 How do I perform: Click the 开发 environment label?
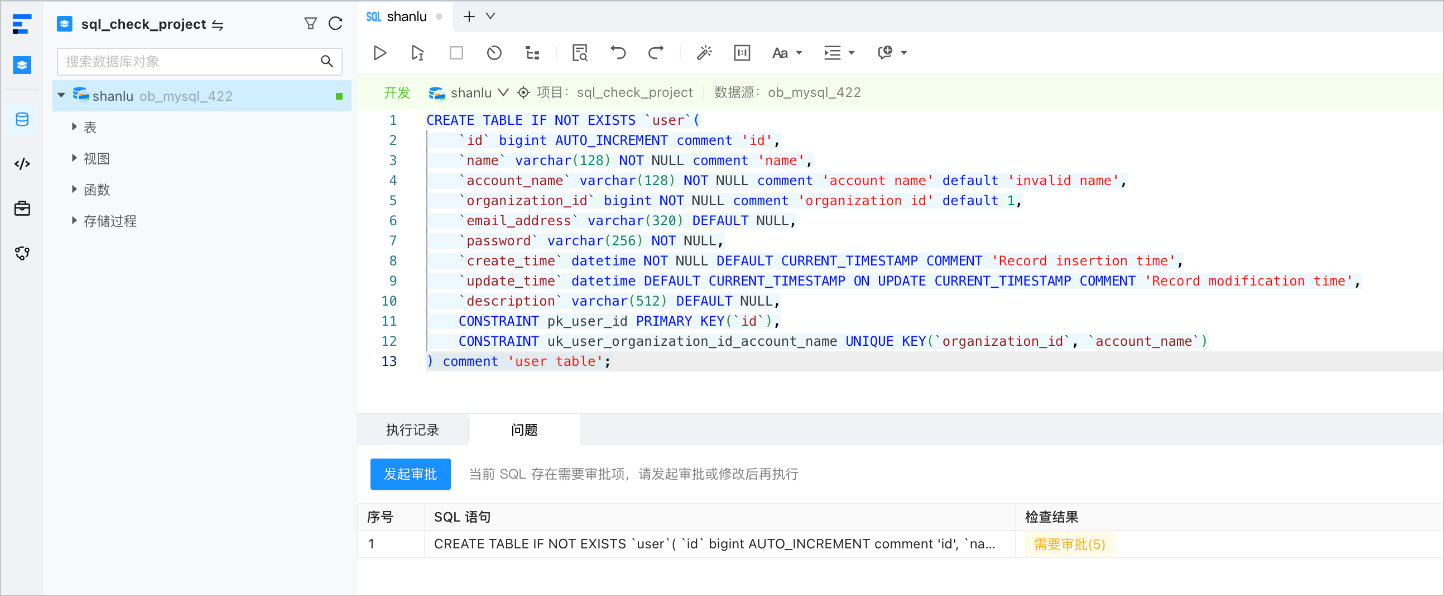click(397, 92)
